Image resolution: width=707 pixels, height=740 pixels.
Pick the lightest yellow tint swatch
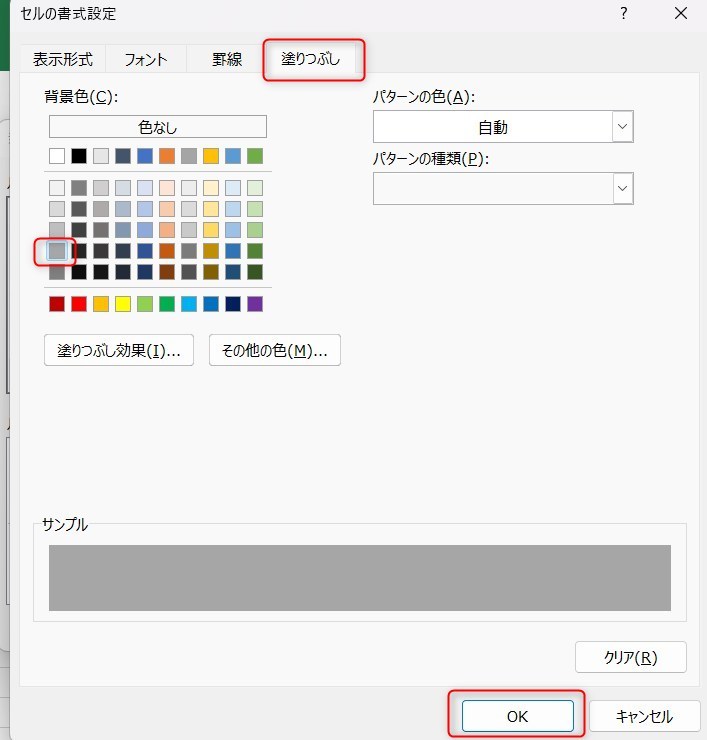pos(211,188)
